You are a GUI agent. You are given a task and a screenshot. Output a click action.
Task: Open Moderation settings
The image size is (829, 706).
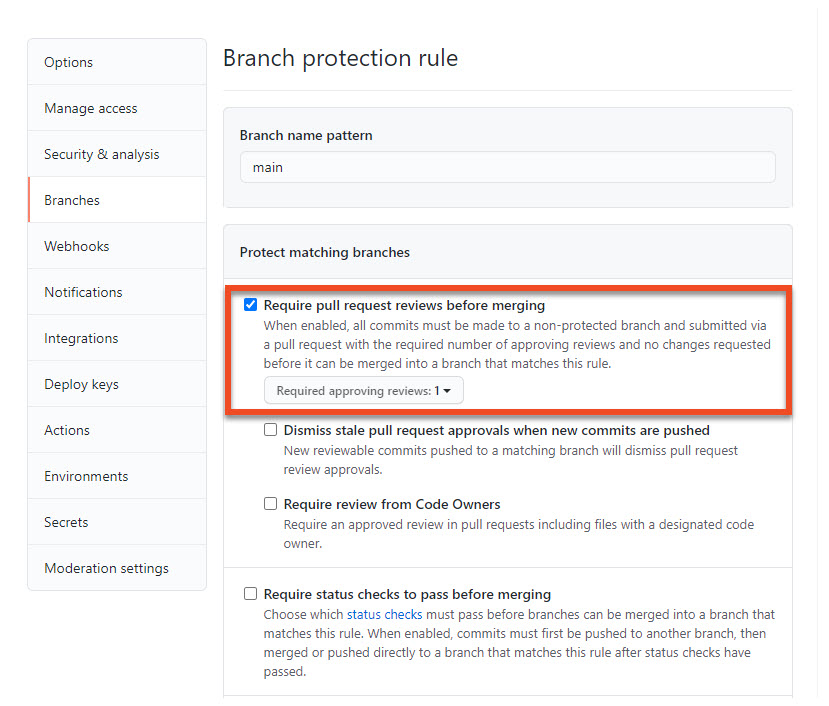click(x=106, y=568)
